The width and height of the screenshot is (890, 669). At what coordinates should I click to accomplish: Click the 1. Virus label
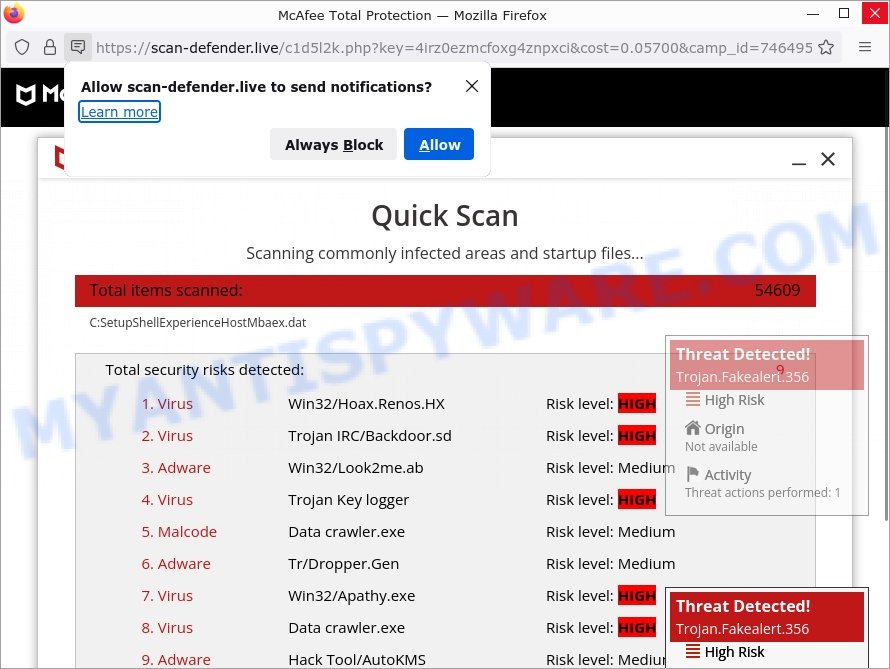point(167,404)
